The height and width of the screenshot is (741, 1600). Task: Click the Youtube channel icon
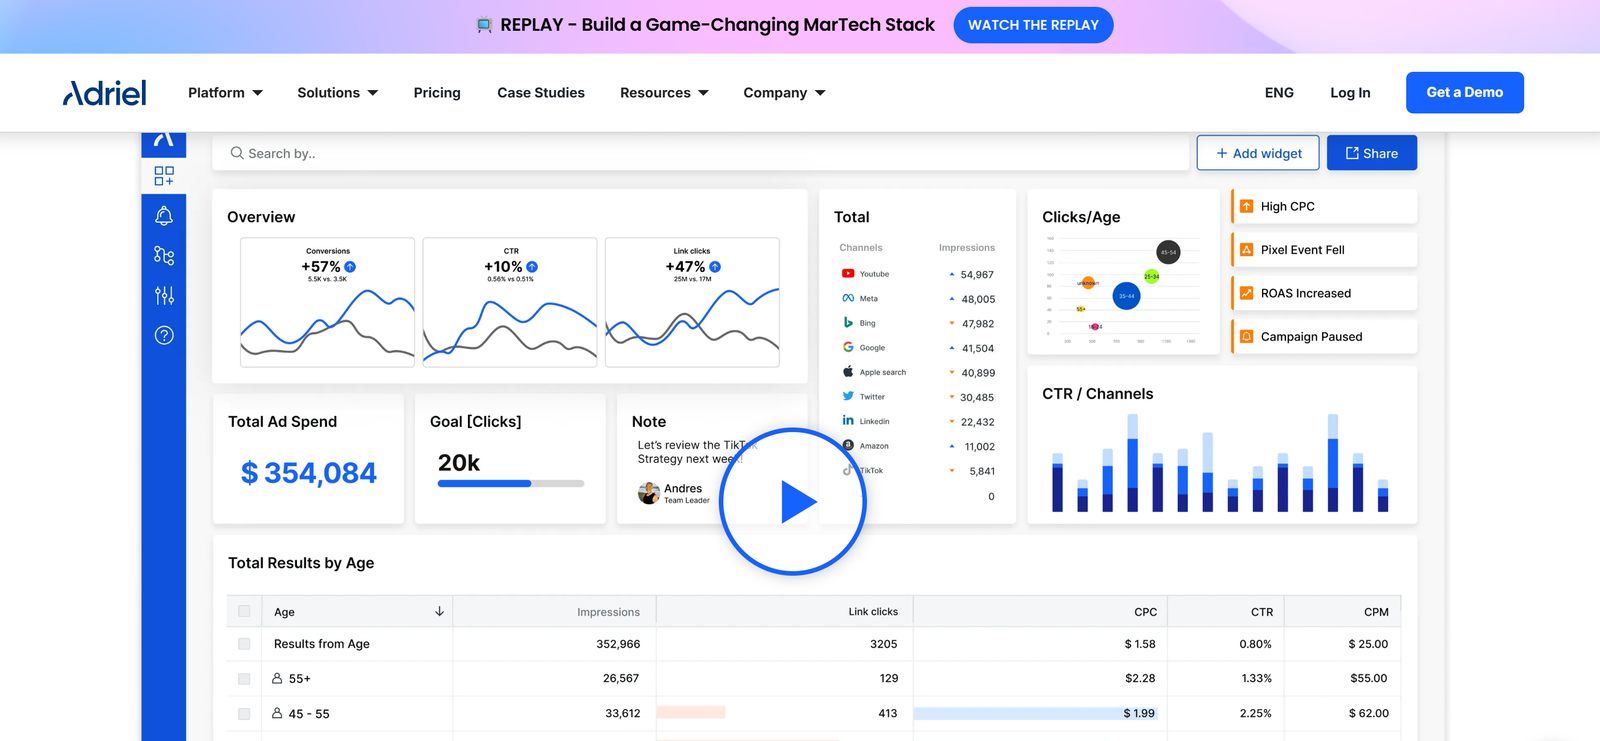pos(848,273)
